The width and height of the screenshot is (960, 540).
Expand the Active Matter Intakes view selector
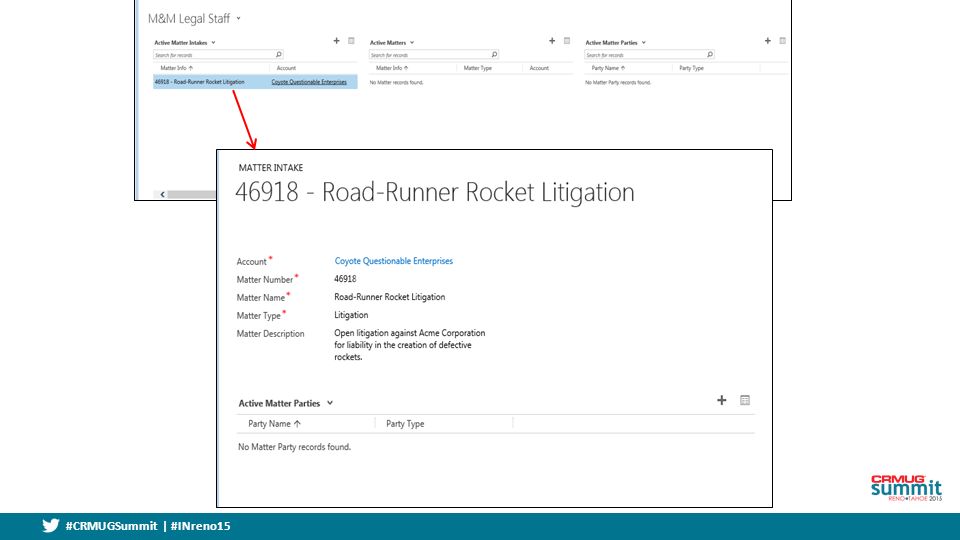213,43
